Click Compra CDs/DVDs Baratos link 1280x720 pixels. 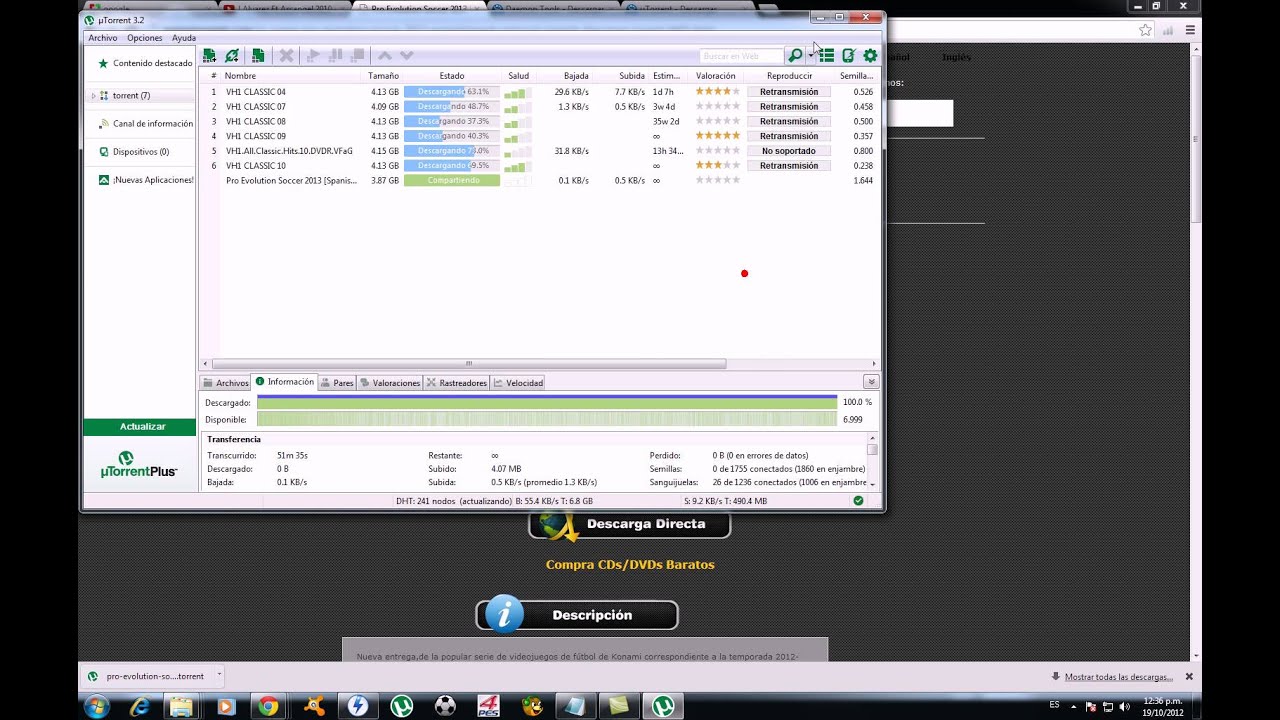tap(630, 565)
